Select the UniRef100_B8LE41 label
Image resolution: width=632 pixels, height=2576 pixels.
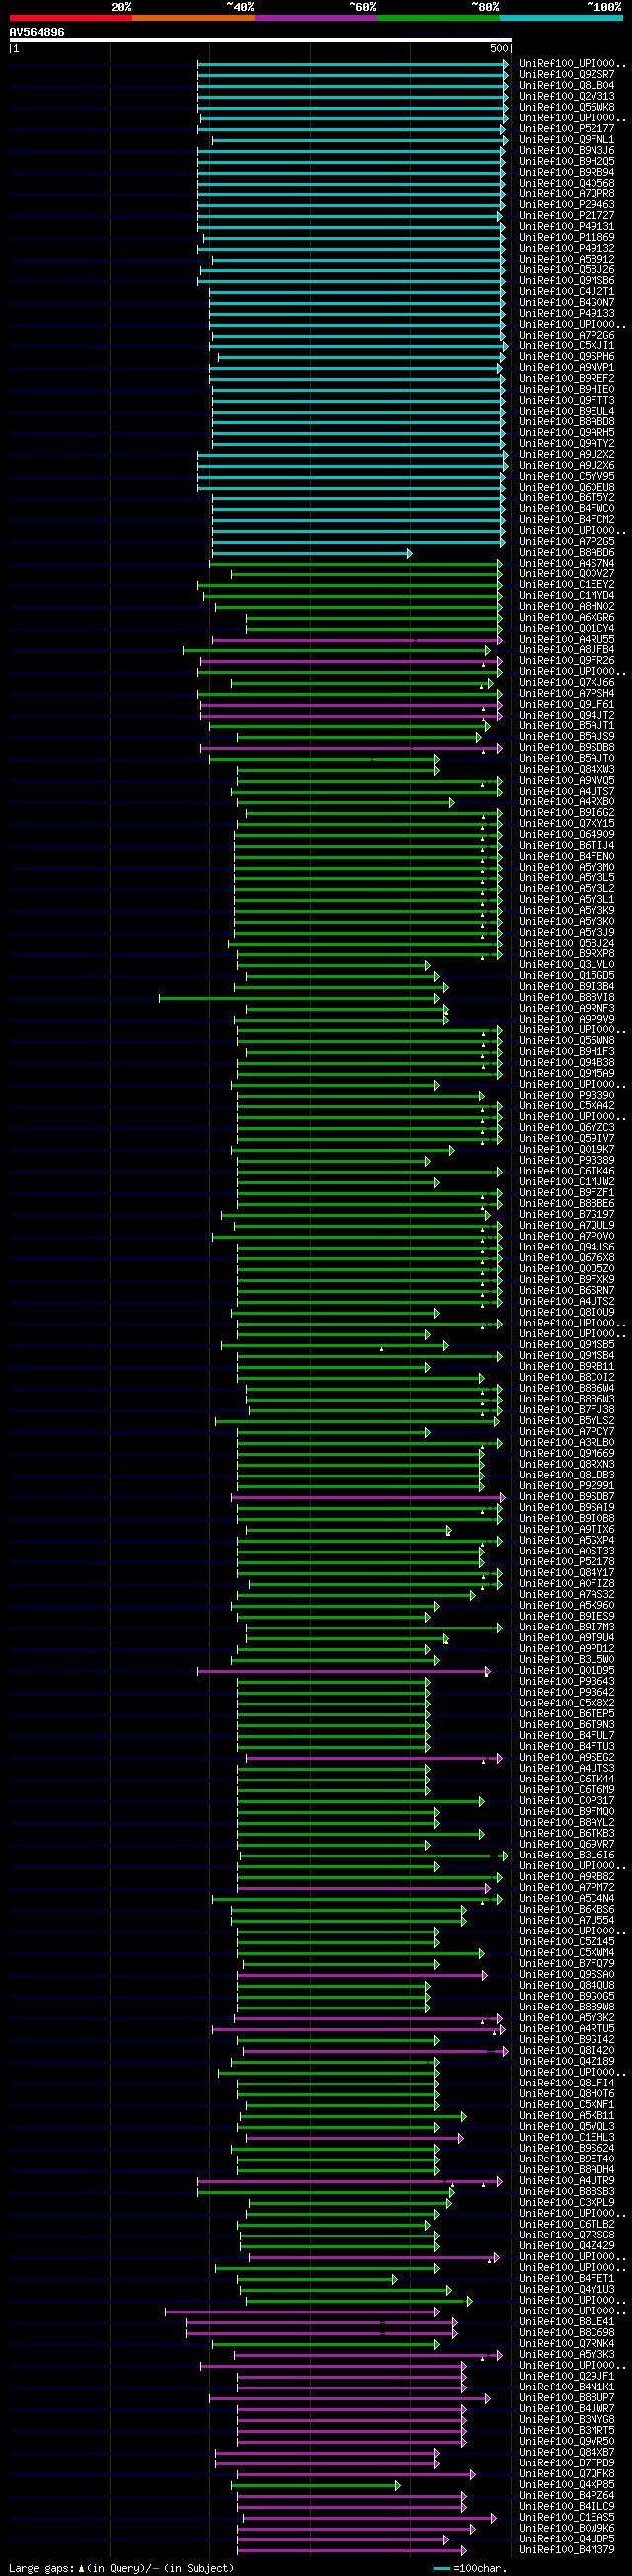[x=567, y=2322]
